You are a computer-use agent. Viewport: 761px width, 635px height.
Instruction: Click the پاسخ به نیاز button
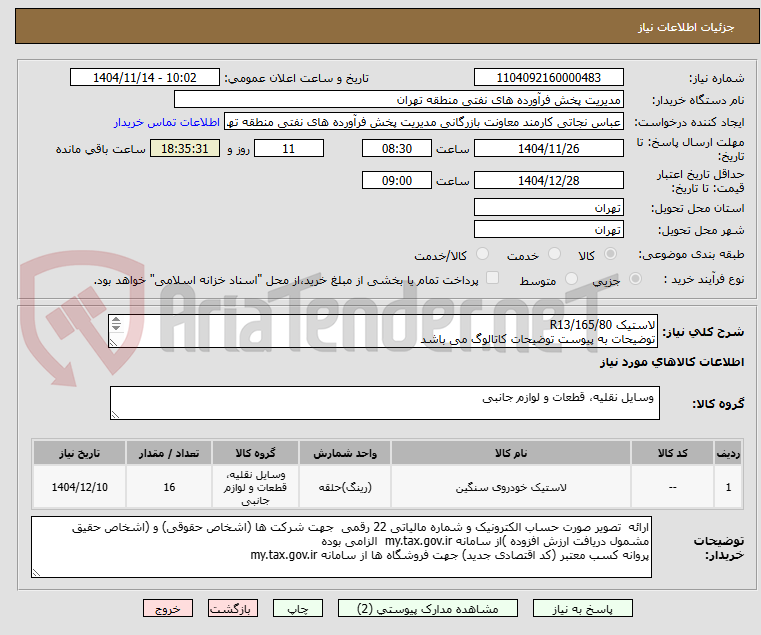582,608
